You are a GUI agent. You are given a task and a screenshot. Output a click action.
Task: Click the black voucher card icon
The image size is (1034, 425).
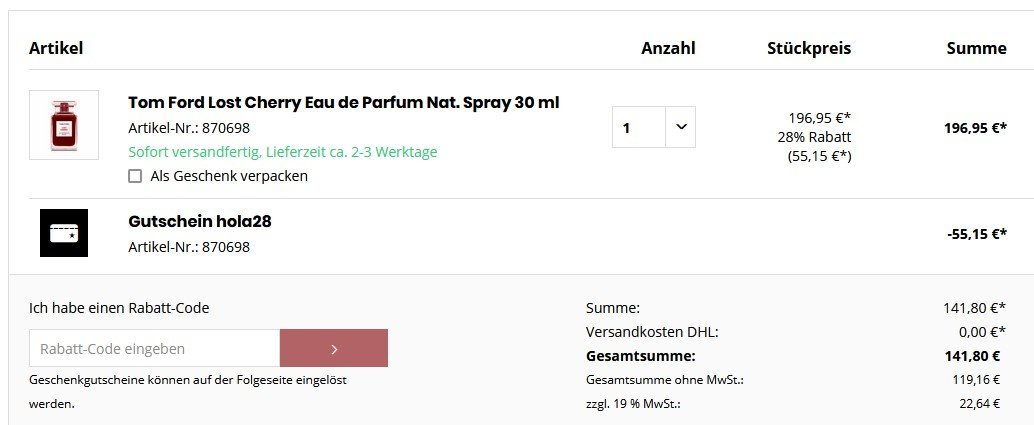point(64,233)
